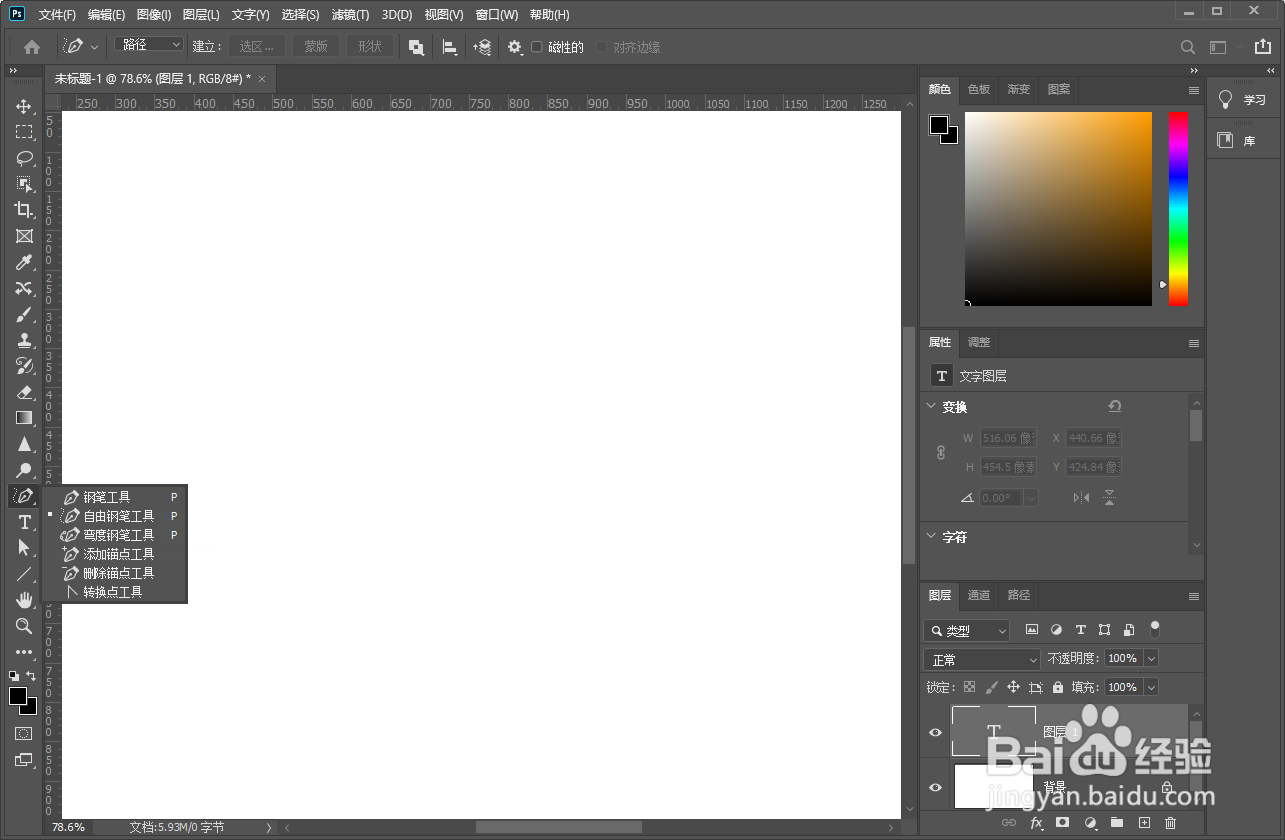Select the Brush tool
The width and height of the screenshot is (1285, 840).
(24, 314)
